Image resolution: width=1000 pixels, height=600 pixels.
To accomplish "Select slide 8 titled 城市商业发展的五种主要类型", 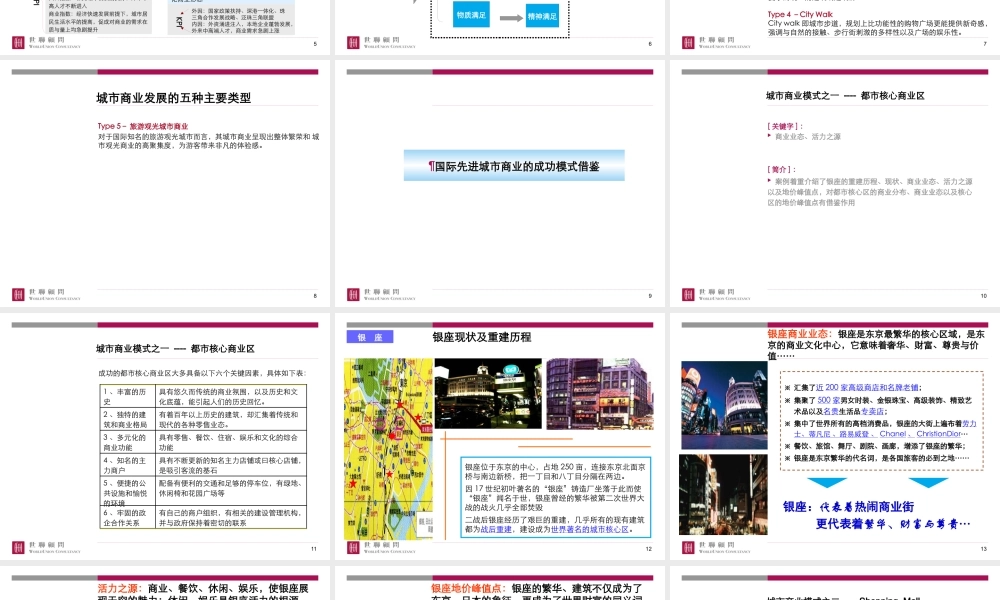I will (165, 184).
